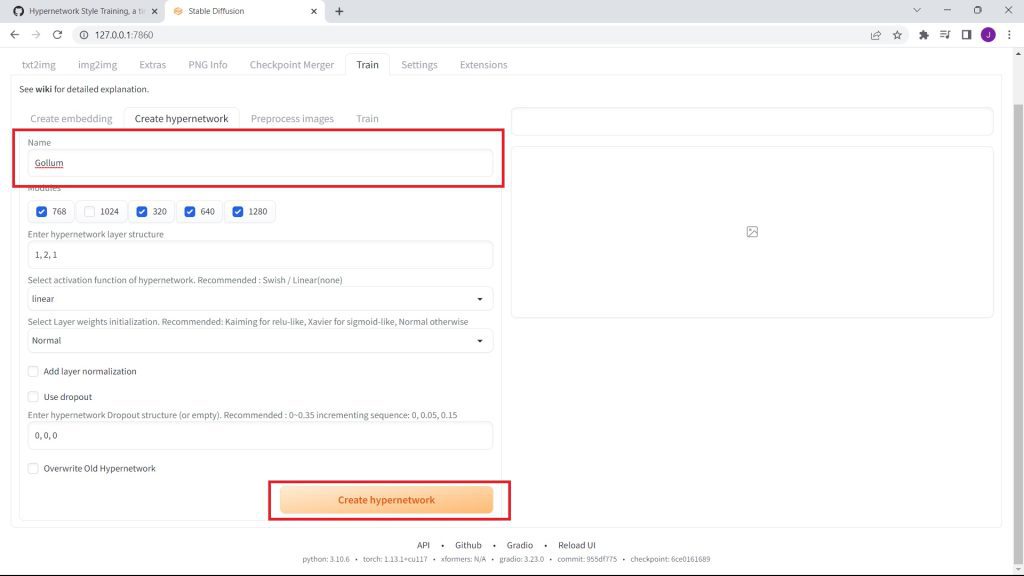Image resolution: width=1024 pixels, height=576 pixels.
Task: Open the Preprocess images sub-tab
Action: tap(292, 118)
